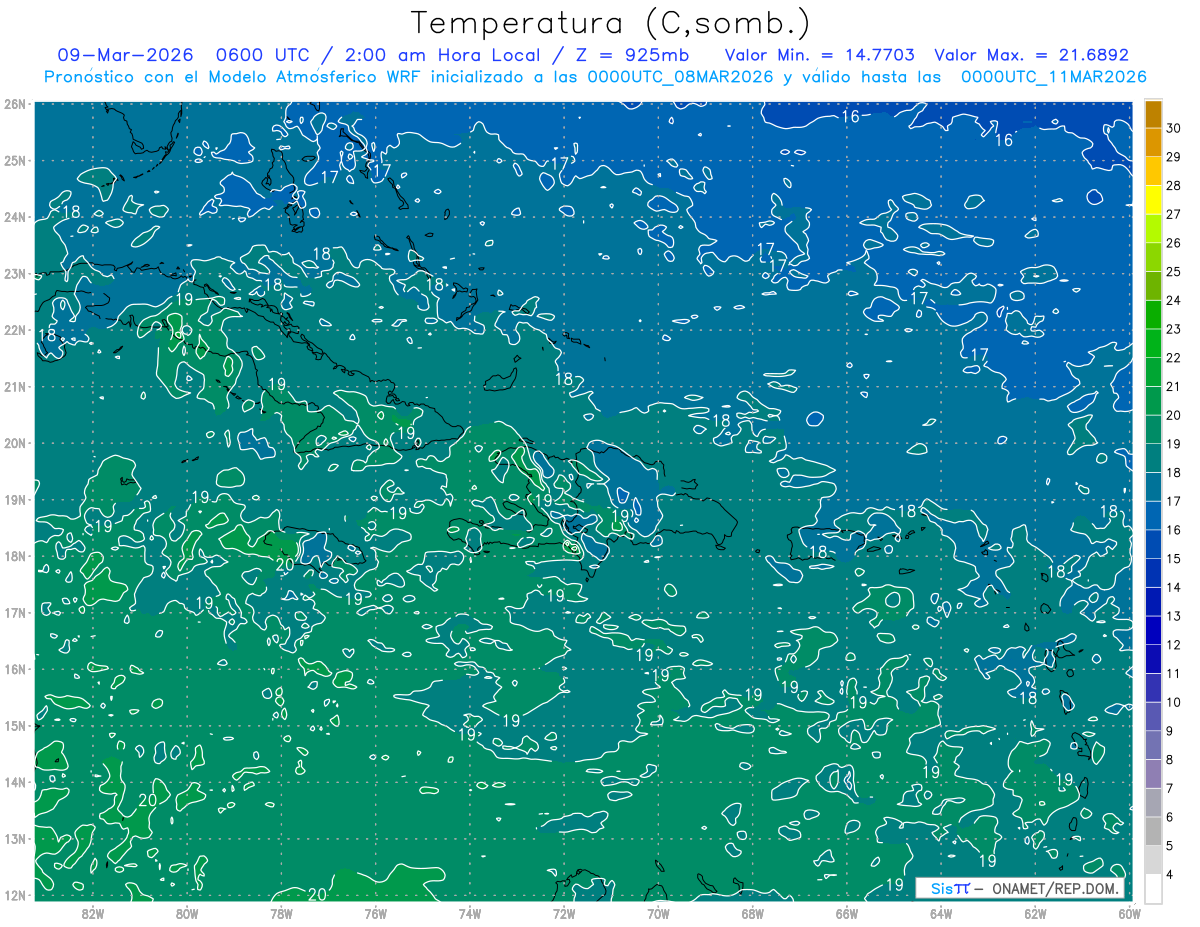1200x927 pixels.
Task: Click the "19N" latitude label
Action: (15, 499)
